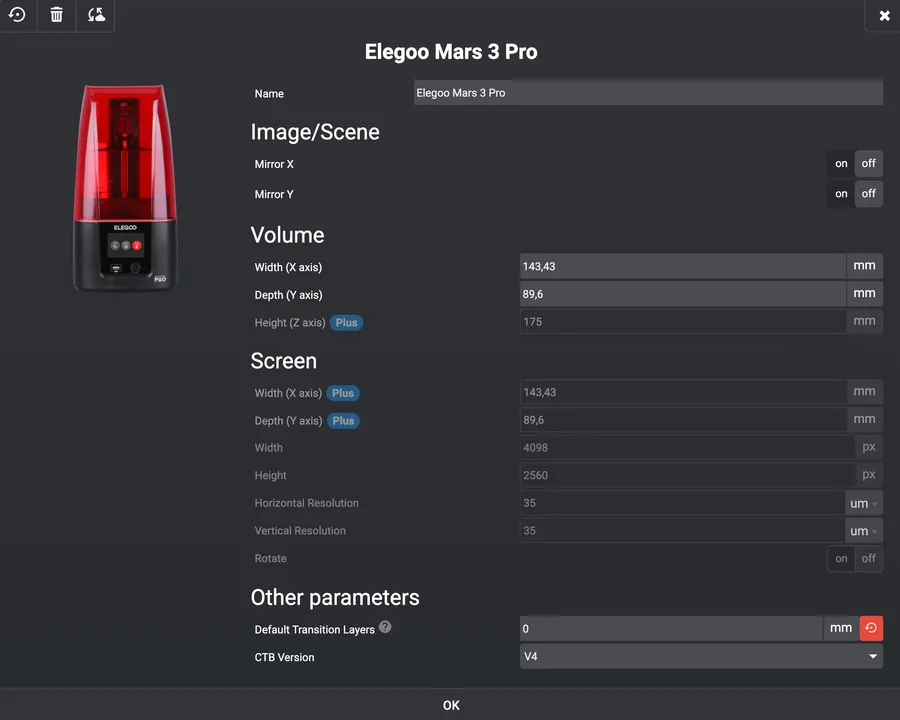900x720 pixels.
Task: Click the Screen section heading
Action: [x=284, y=361]
